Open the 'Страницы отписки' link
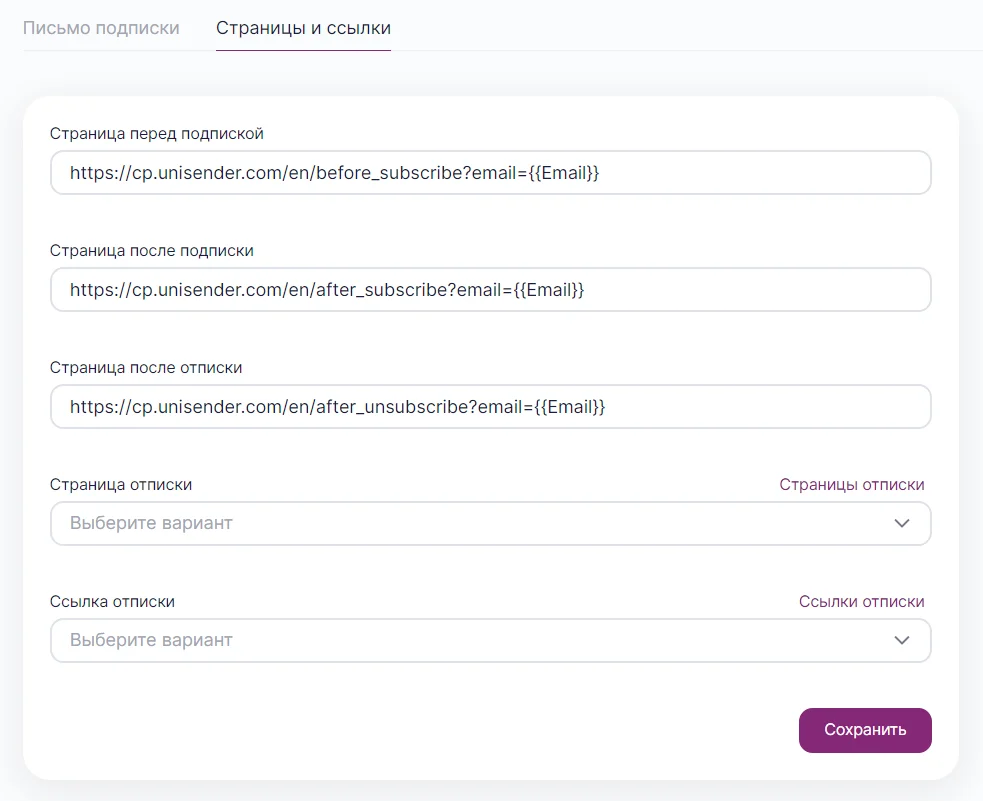 click(x=851, y=485)
